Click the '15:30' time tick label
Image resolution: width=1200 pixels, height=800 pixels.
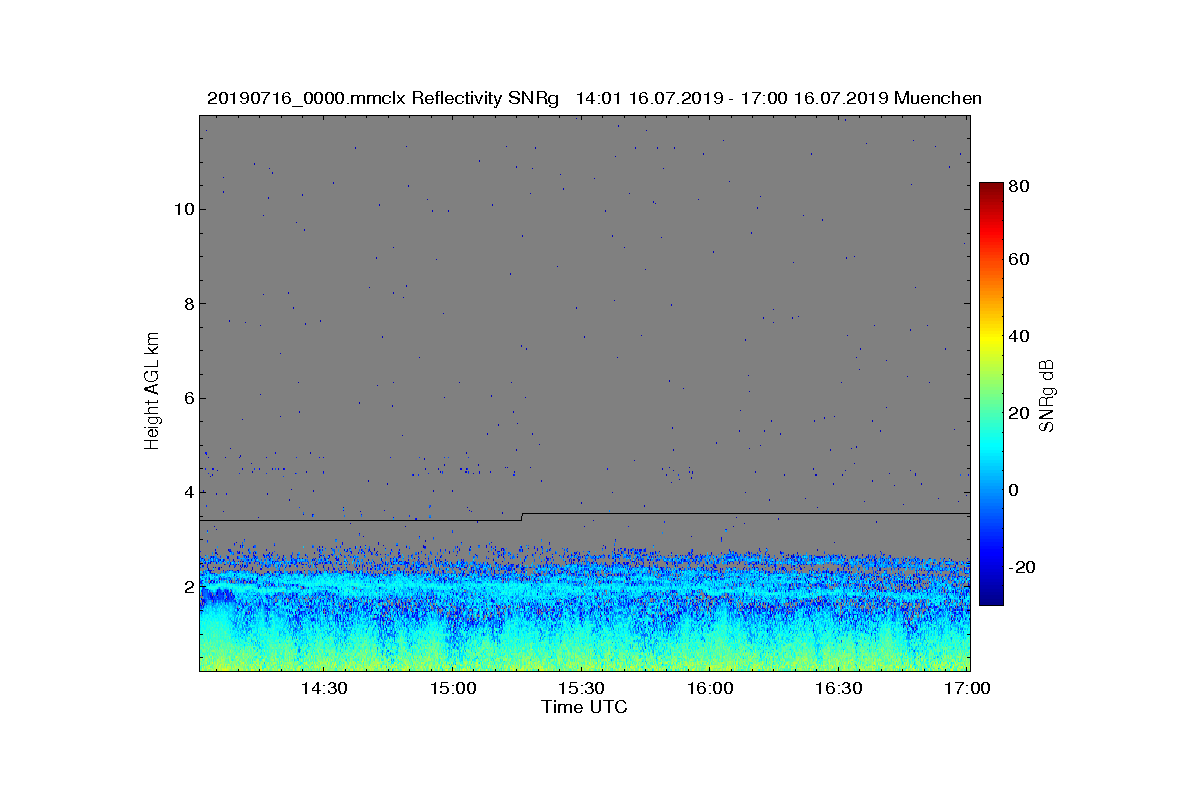pyautogui.click(x=581, y=688)
